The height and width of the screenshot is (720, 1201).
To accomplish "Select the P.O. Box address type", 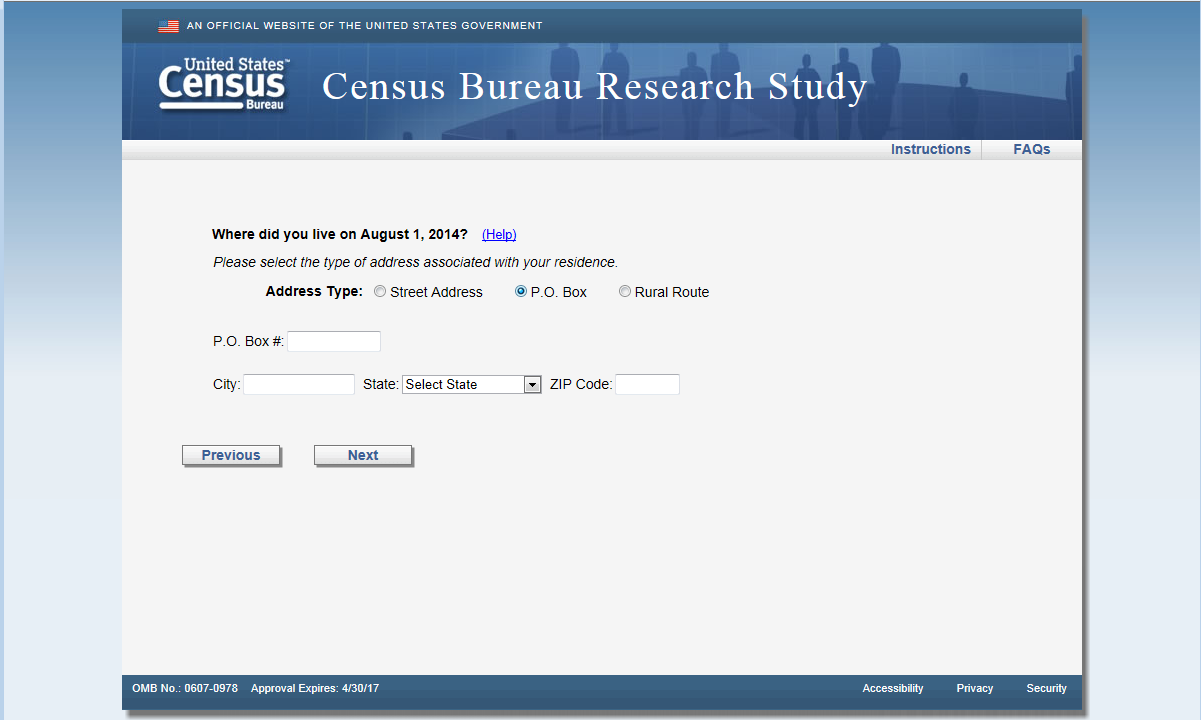I will click(x=521, y=292).
